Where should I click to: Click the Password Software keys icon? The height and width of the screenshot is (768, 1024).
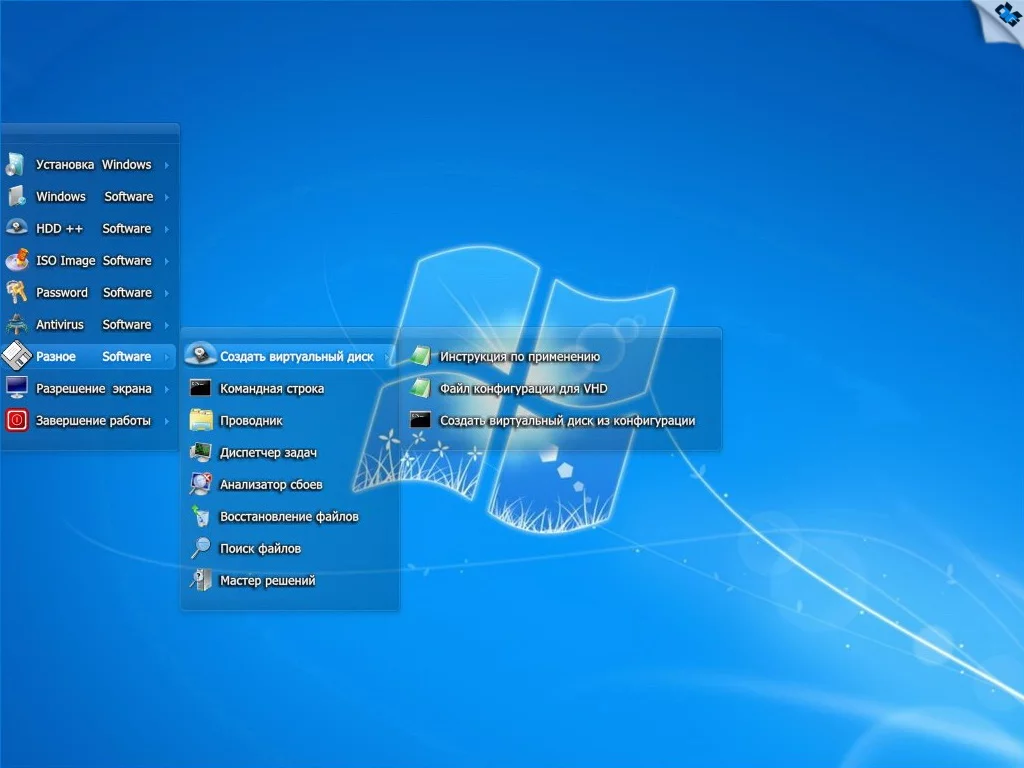(16, 292)
